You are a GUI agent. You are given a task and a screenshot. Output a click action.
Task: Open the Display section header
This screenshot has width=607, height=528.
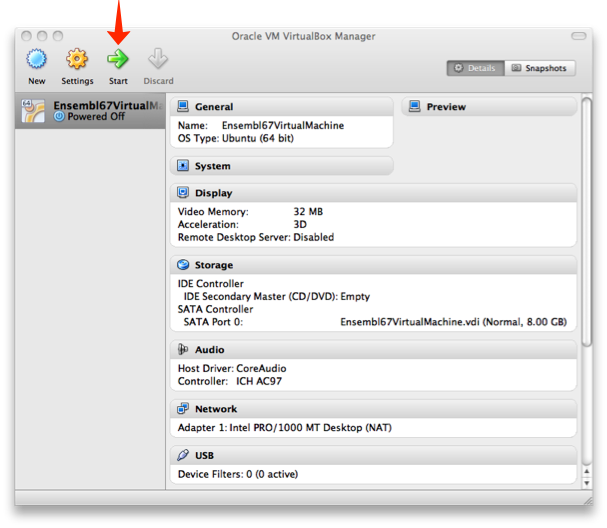(x=374, y=193)
